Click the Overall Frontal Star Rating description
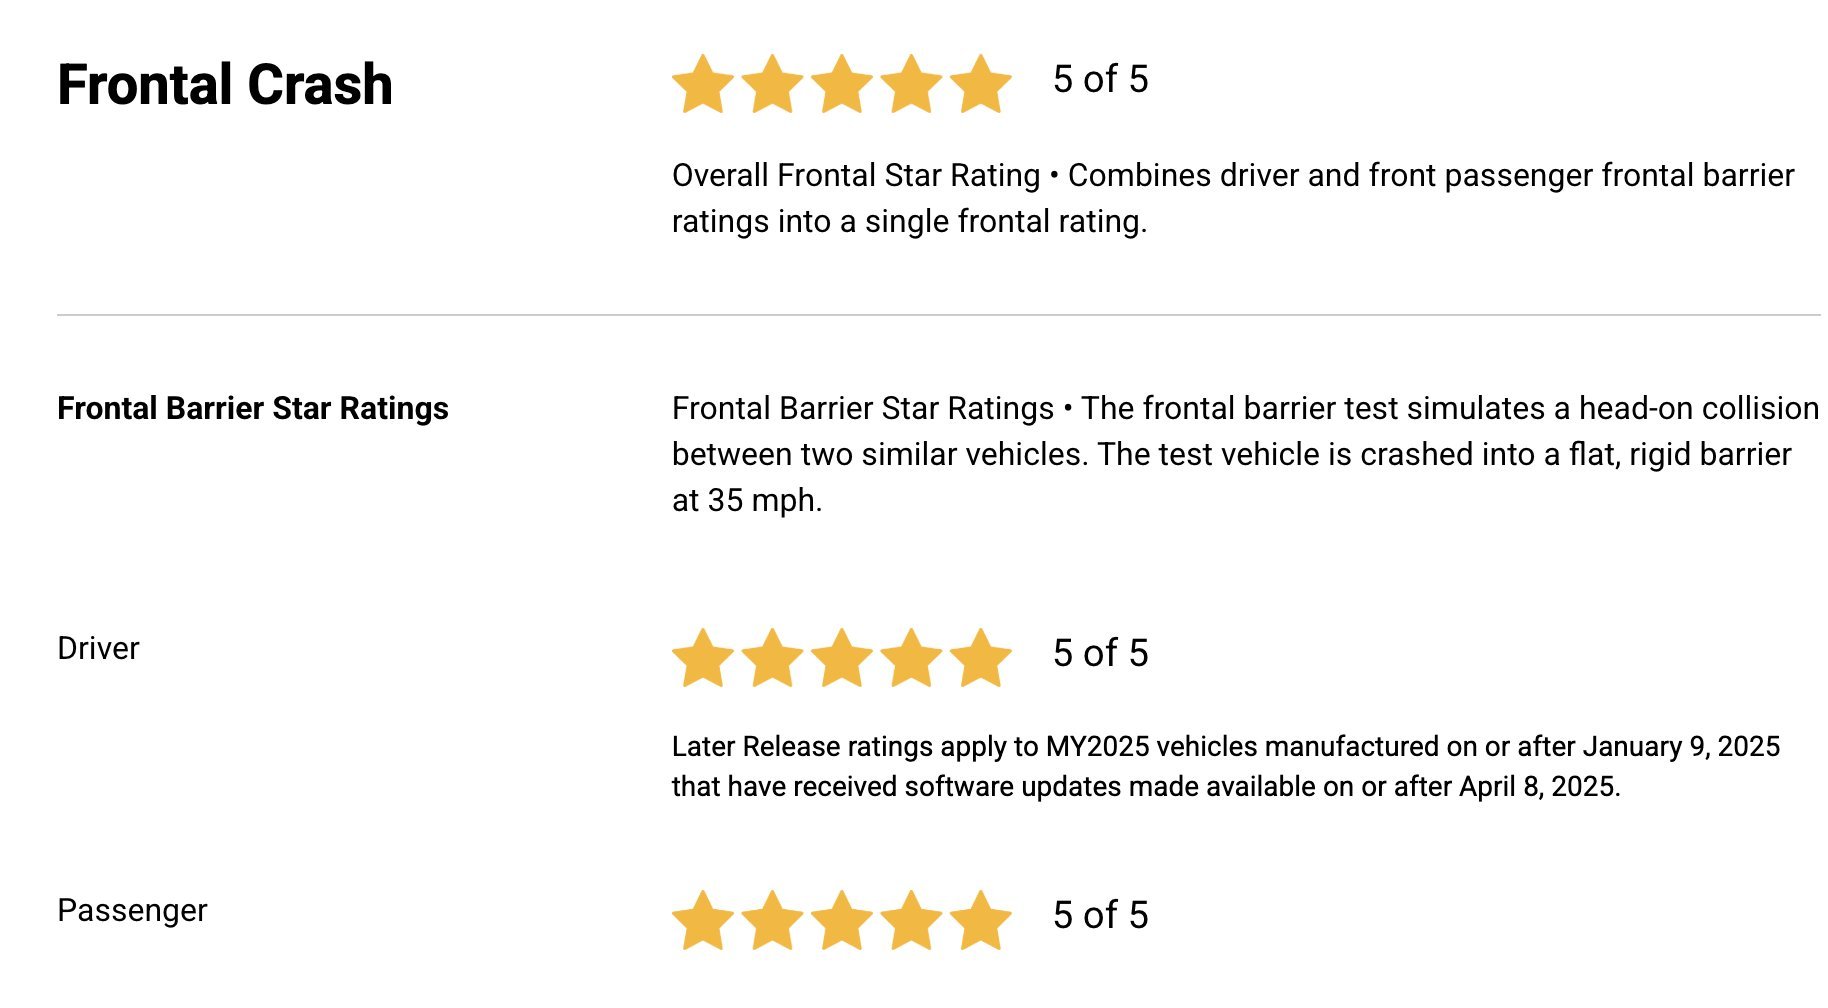 1233,198
